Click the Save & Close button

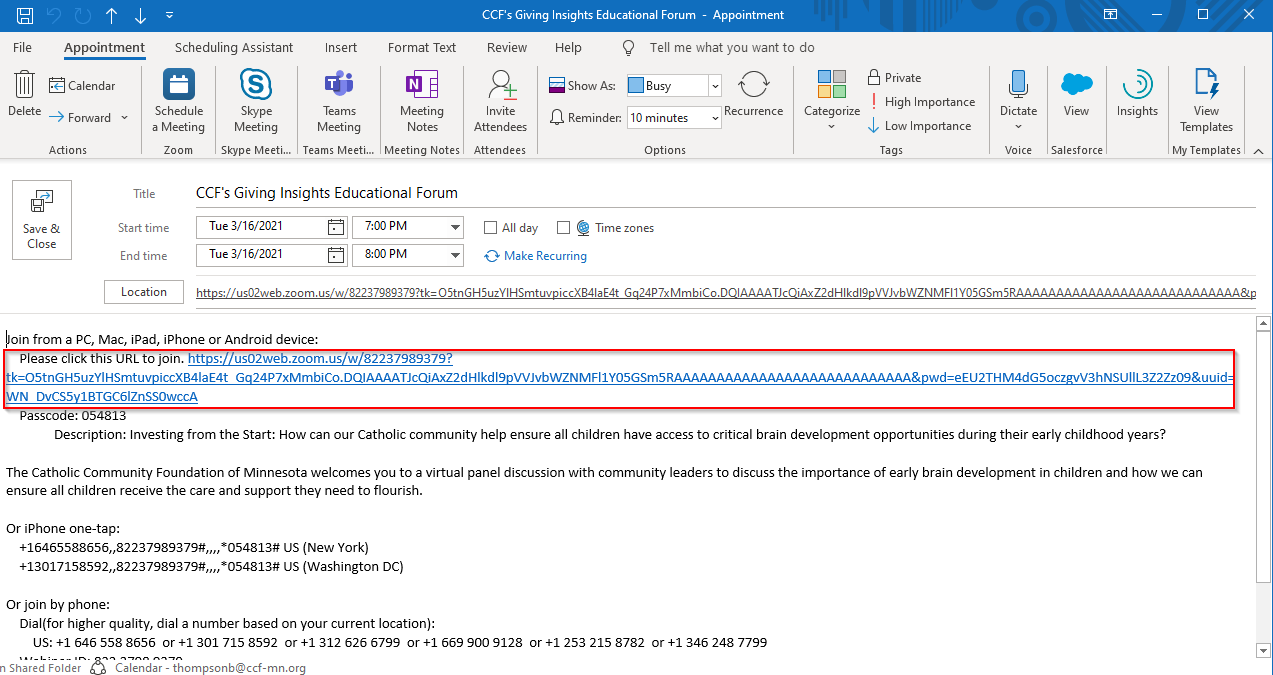tap(42, 220)
